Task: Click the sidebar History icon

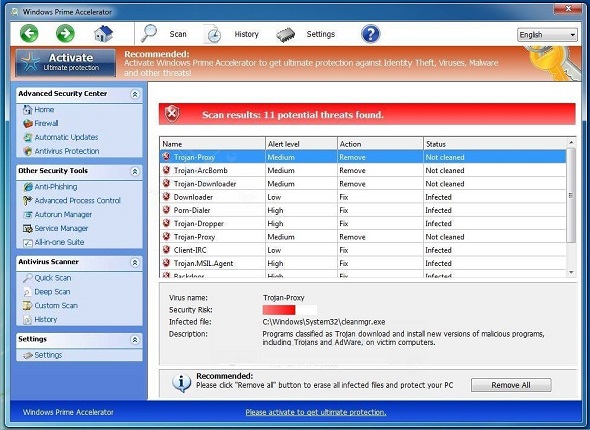Action: pos(27,320)
